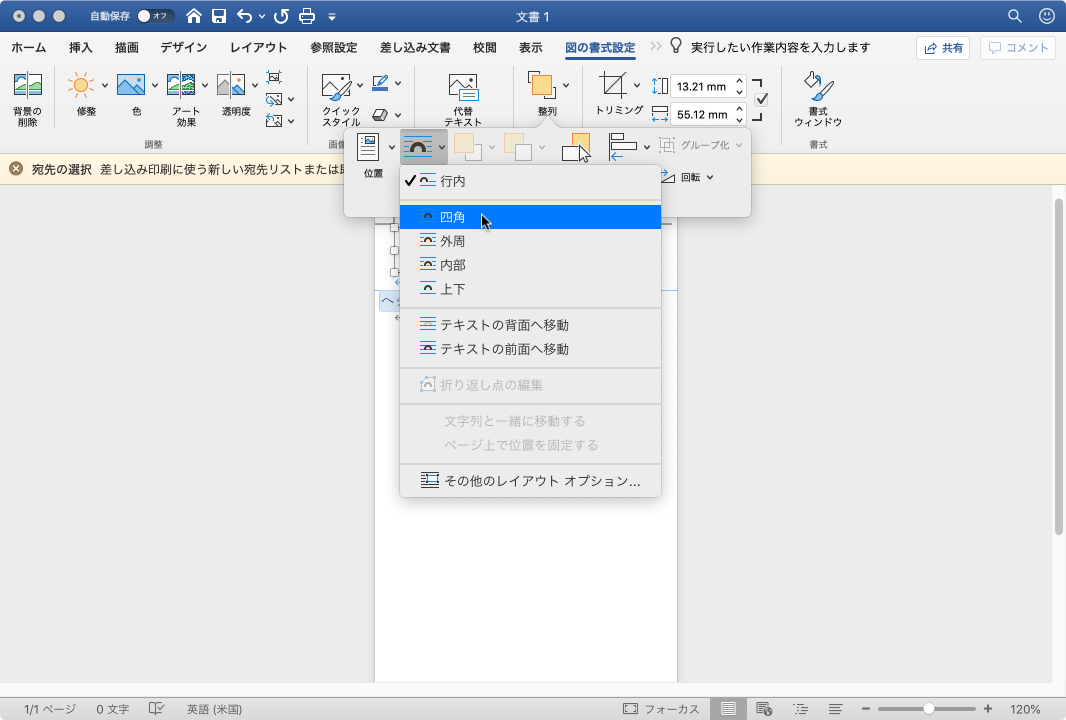Select the checked In Line (行内) wrap option

(530, 181)
